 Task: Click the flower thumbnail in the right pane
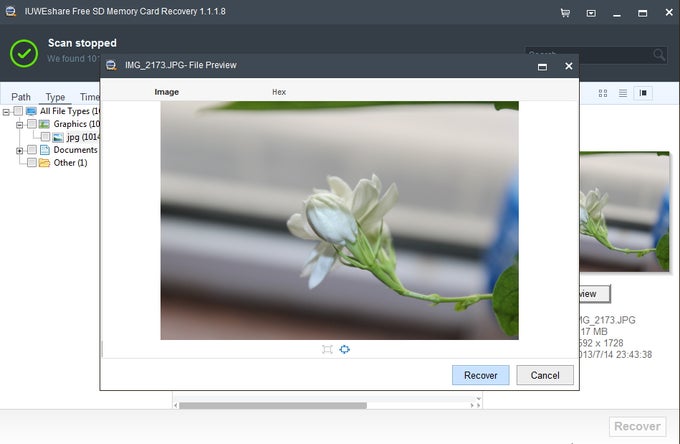[x=624, y=212]
